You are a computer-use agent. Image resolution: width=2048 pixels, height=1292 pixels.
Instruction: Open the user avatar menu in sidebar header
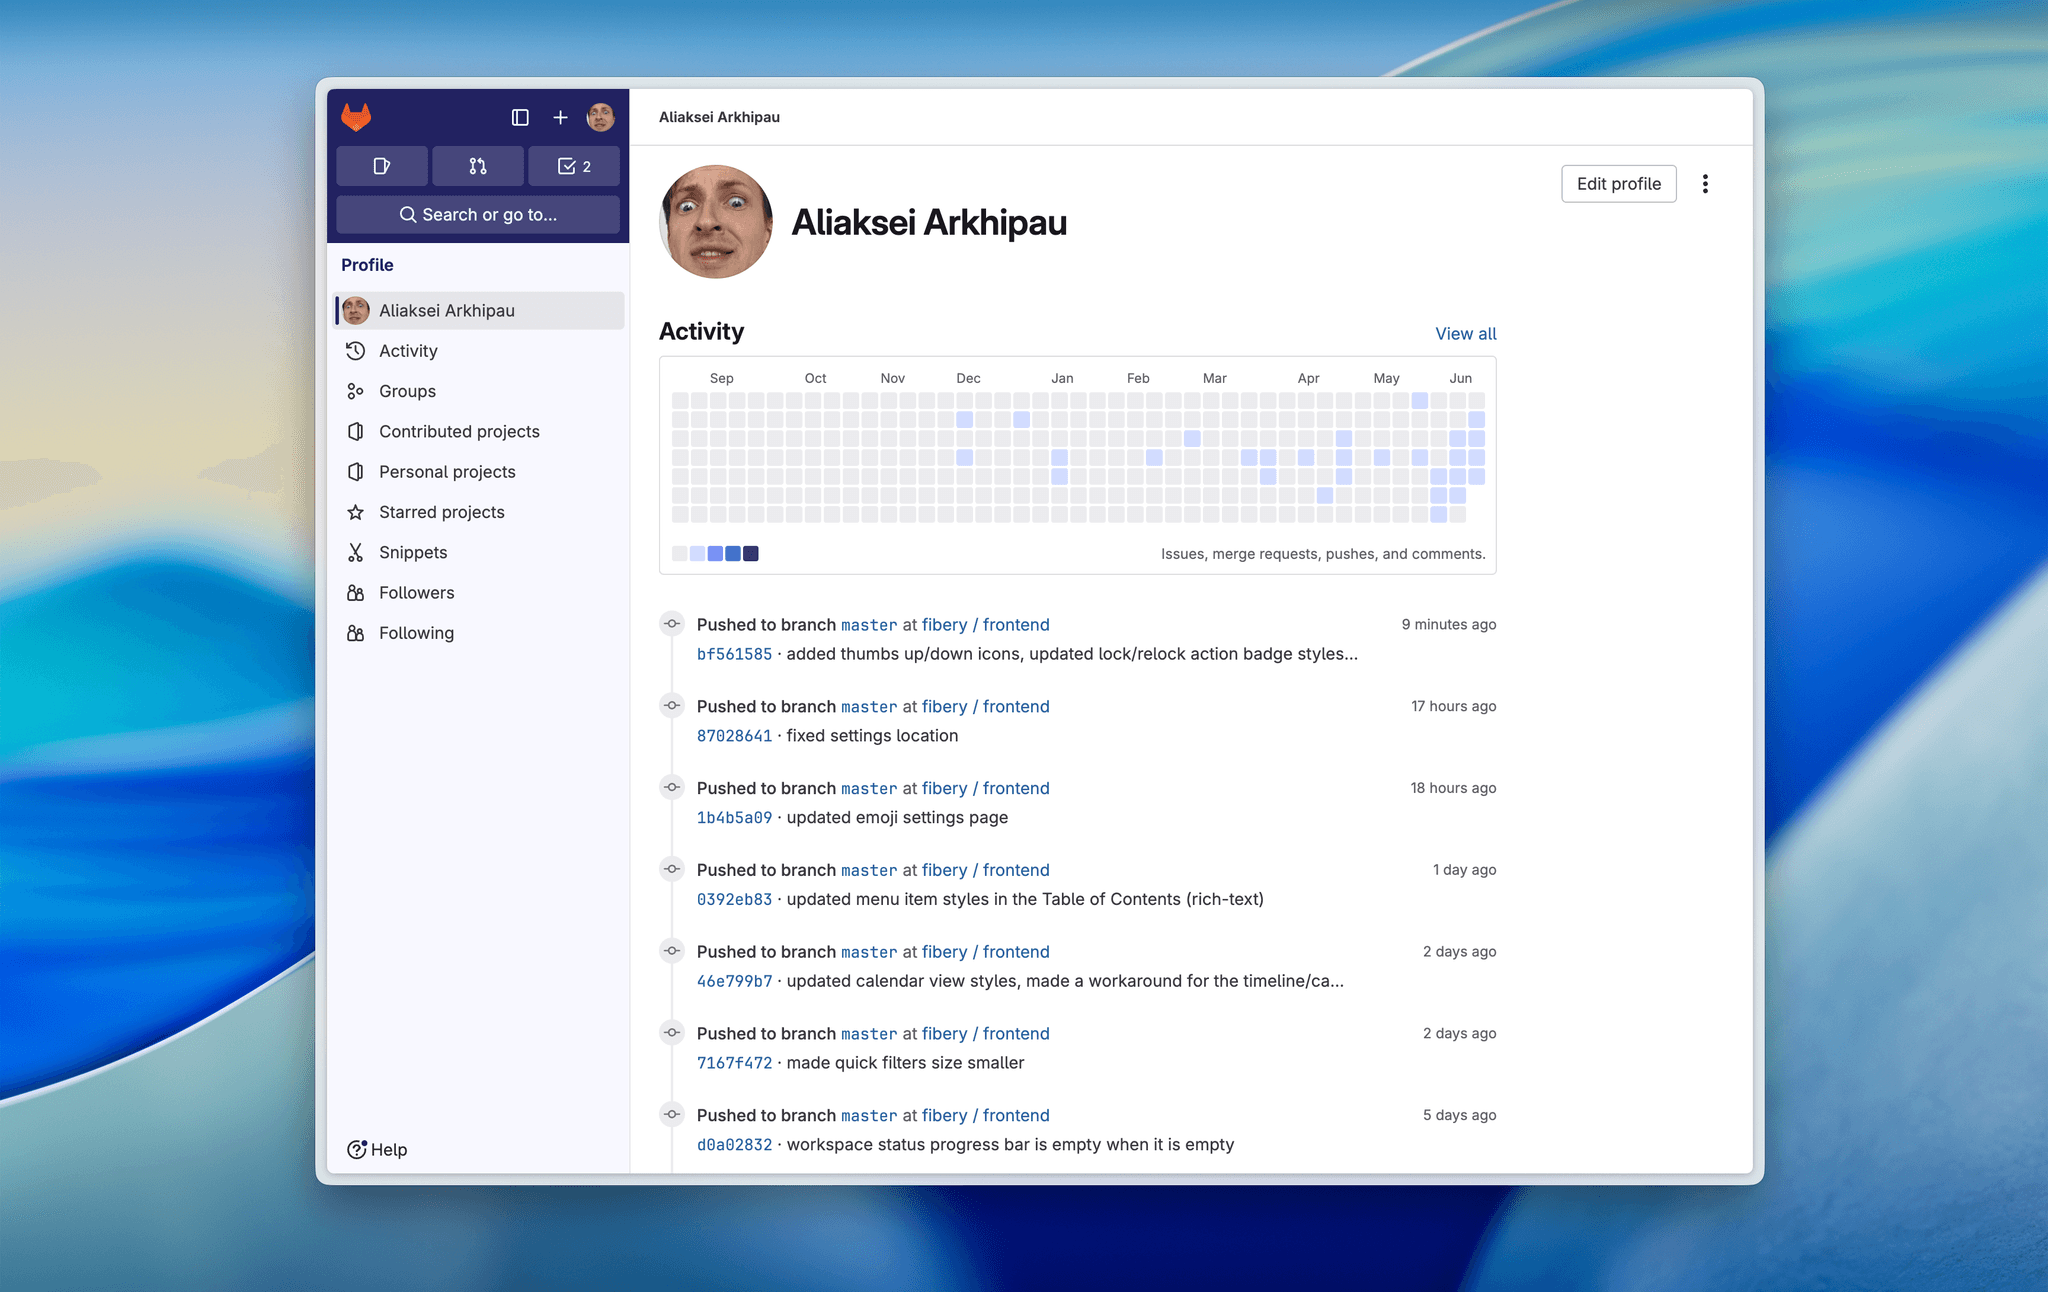coord(600,117)
